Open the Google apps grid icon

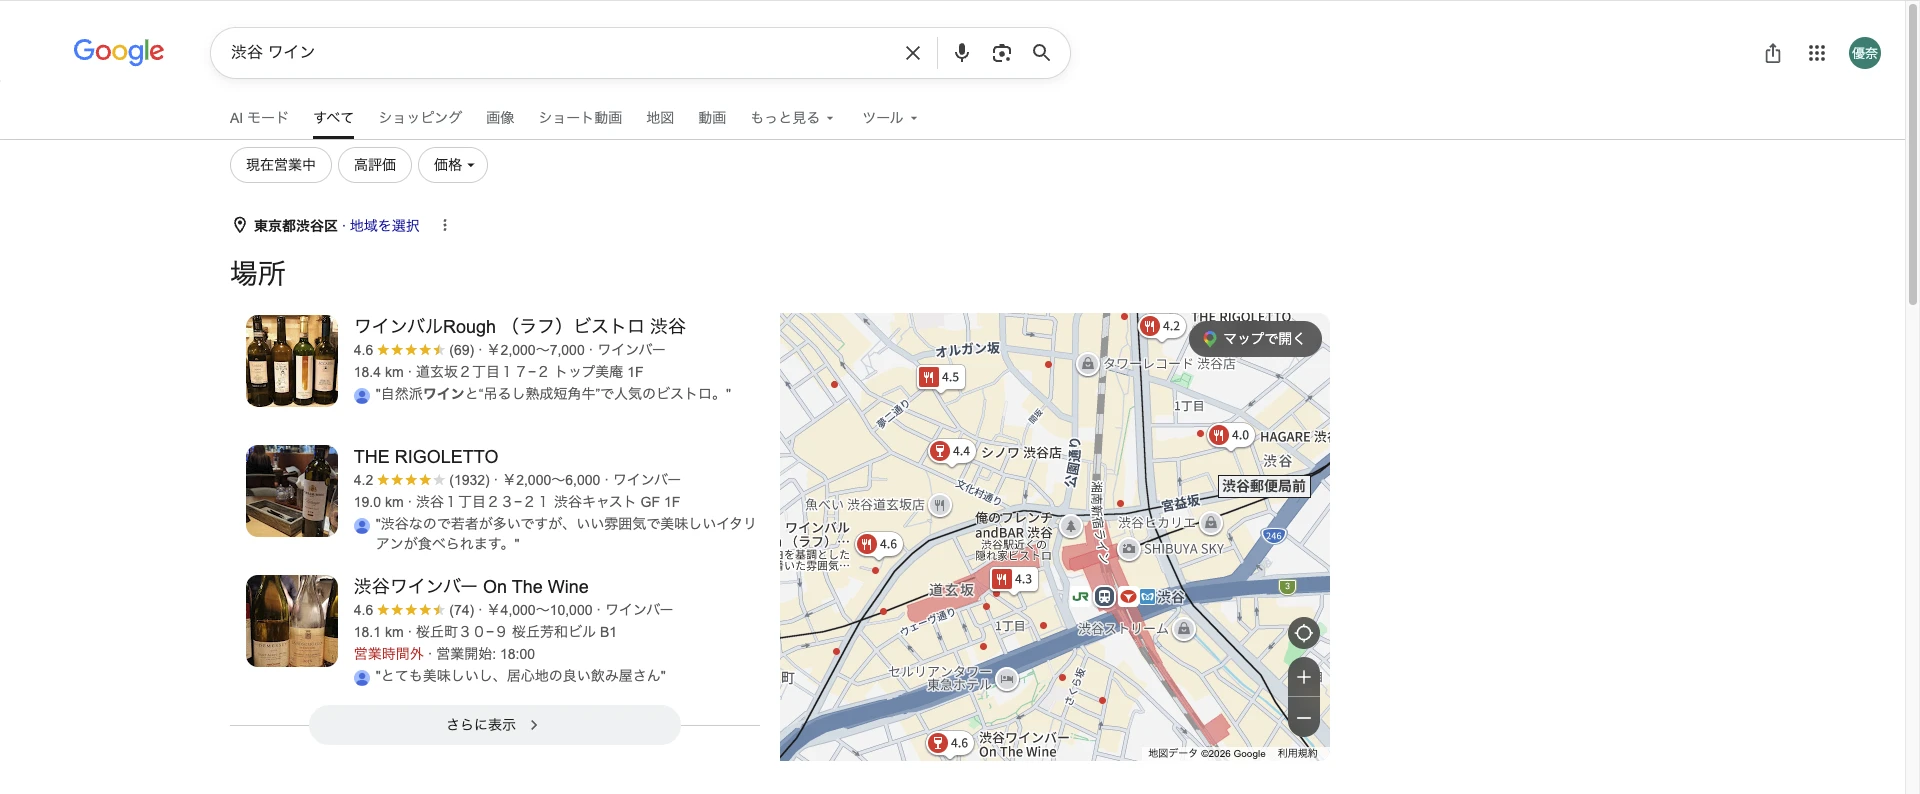(1817, 53)
